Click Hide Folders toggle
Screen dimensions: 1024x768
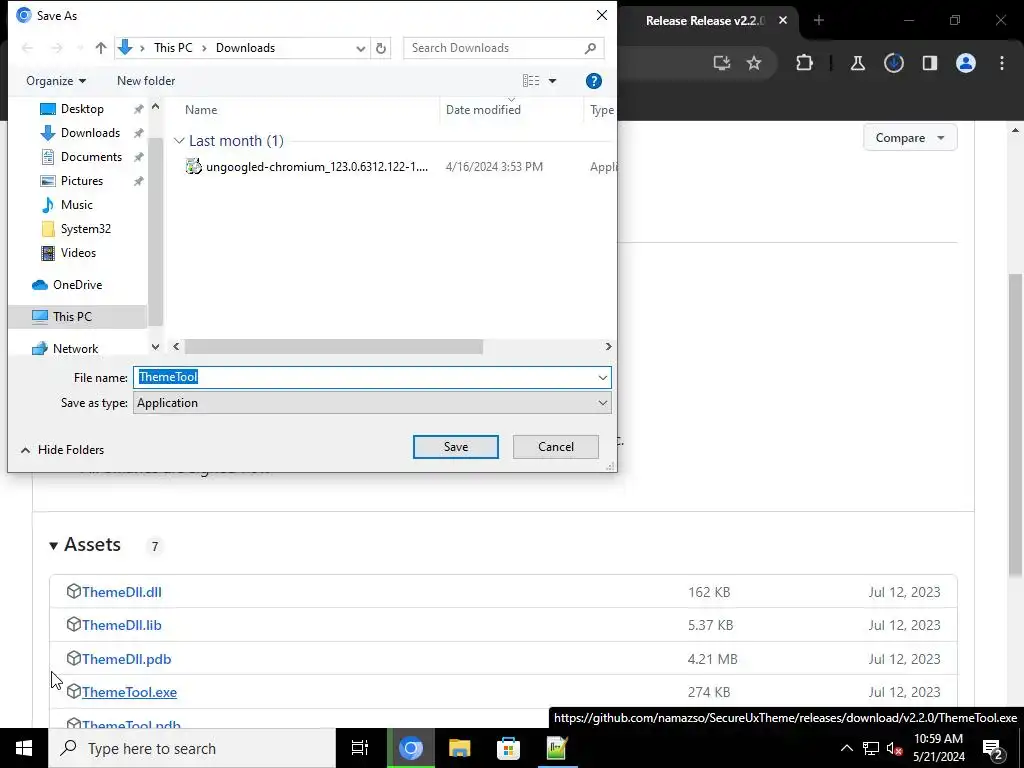pyautogui.click(x=63, y=450)
